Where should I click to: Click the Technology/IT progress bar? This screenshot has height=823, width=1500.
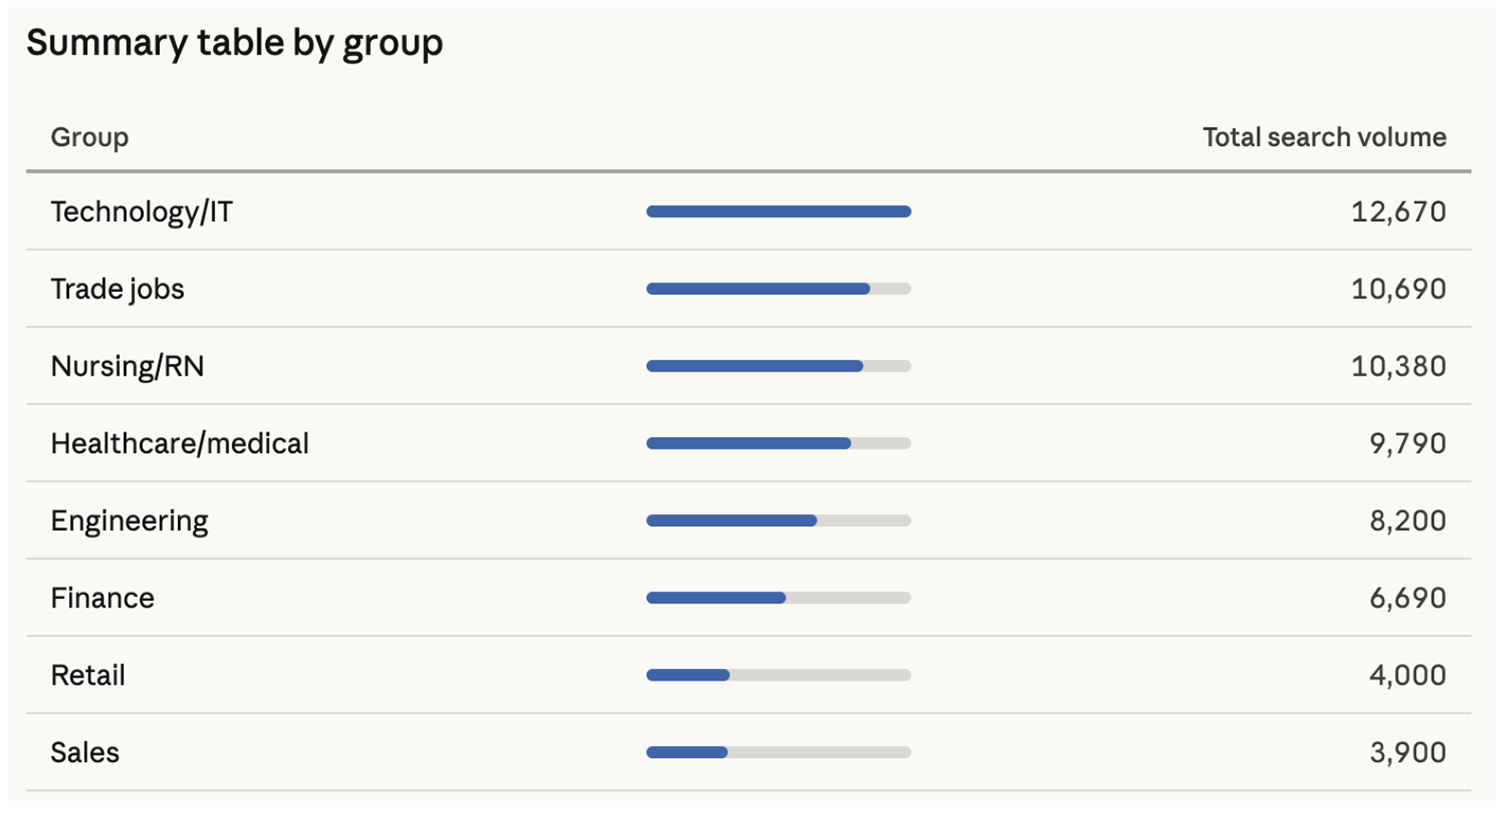click(778, 212)
